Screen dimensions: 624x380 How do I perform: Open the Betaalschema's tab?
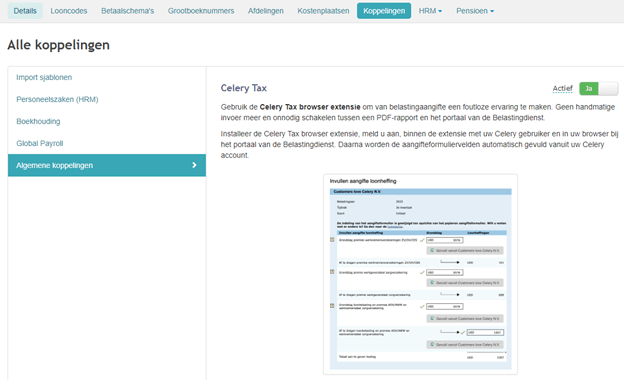coord(127,11)
